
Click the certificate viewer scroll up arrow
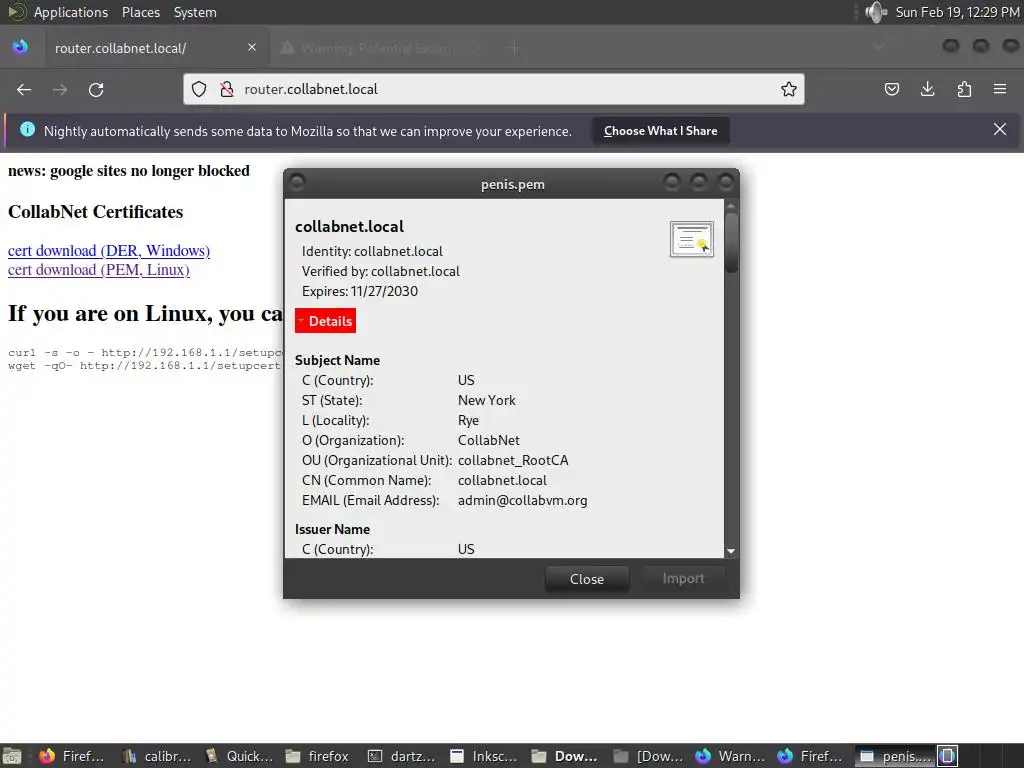pos(731,206)
